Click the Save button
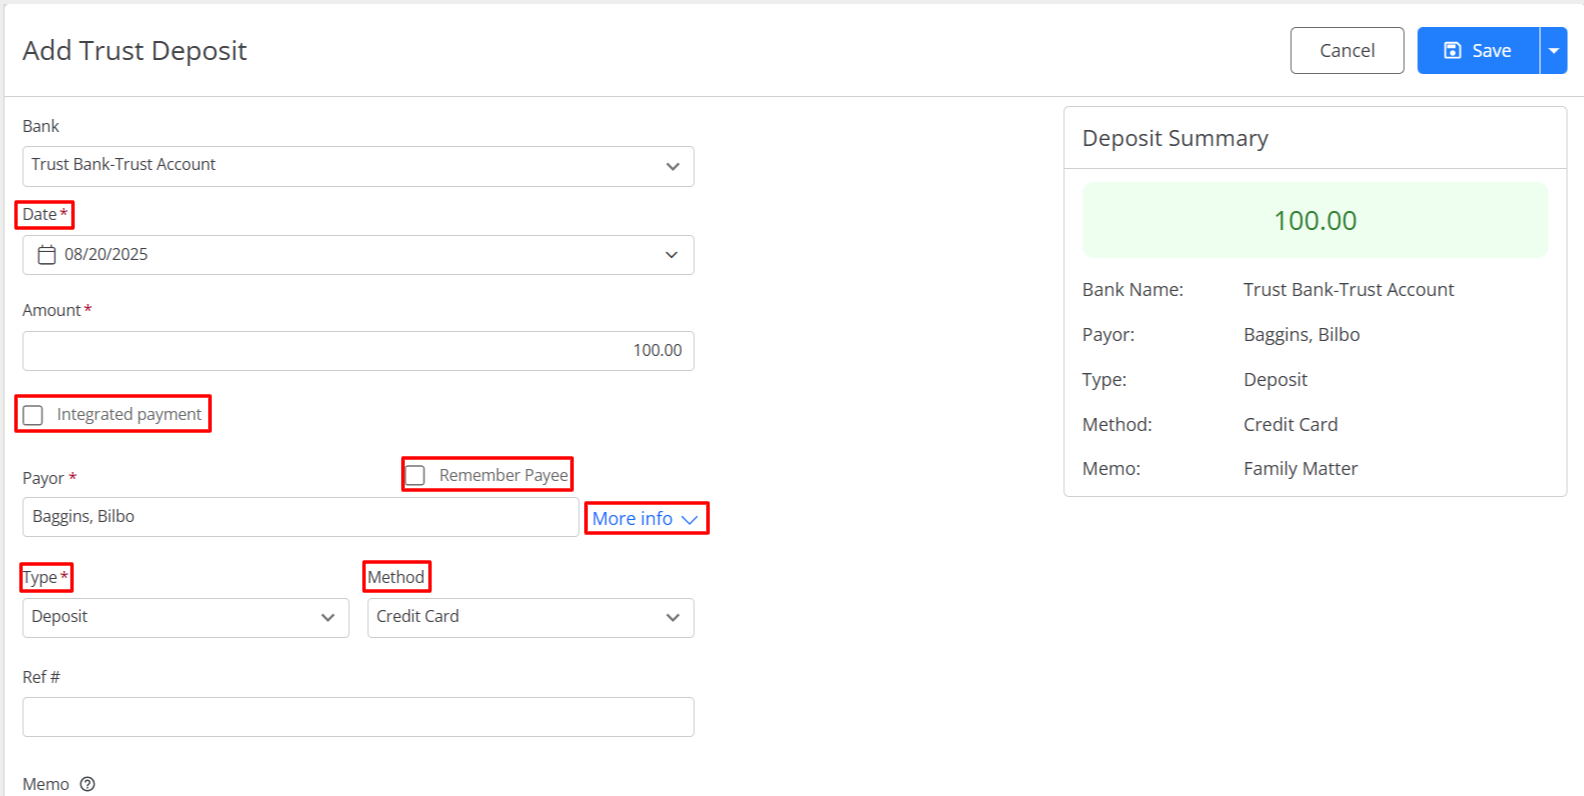The height and width of the screenshot is (796, 1584). point(1478,50)
